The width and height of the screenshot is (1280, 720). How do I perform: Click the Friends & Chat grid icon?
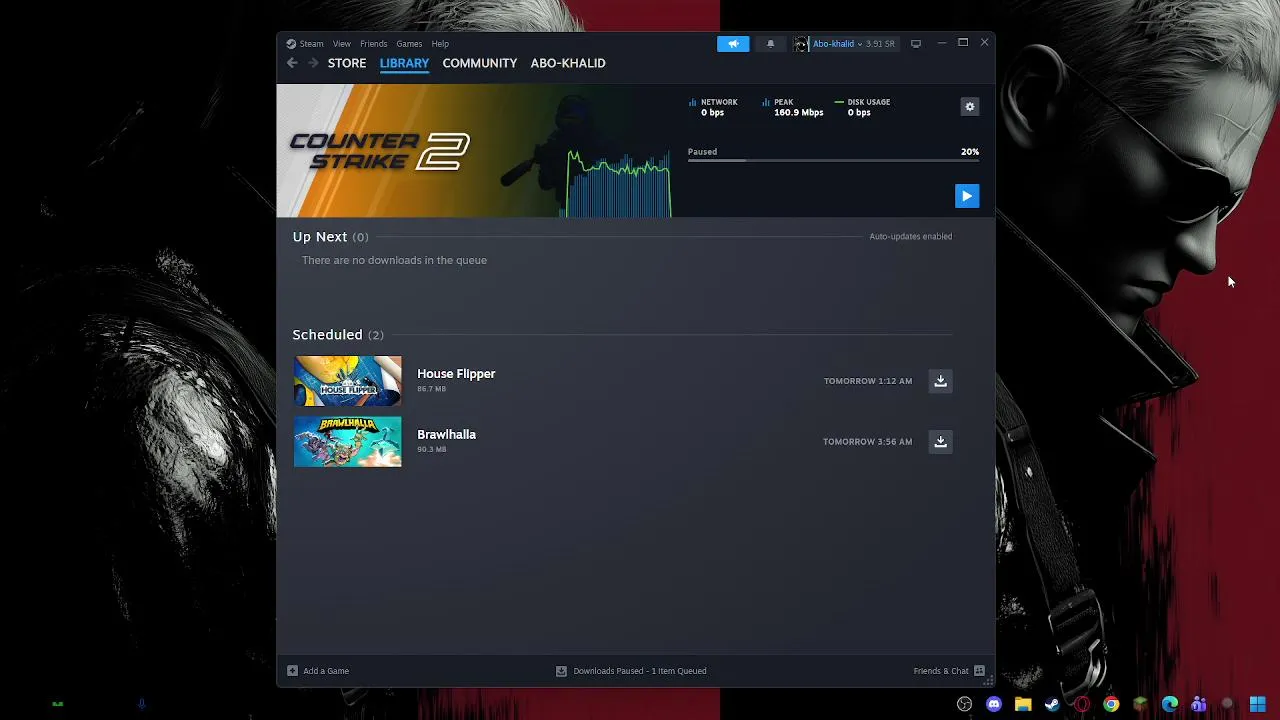[979, 671]
